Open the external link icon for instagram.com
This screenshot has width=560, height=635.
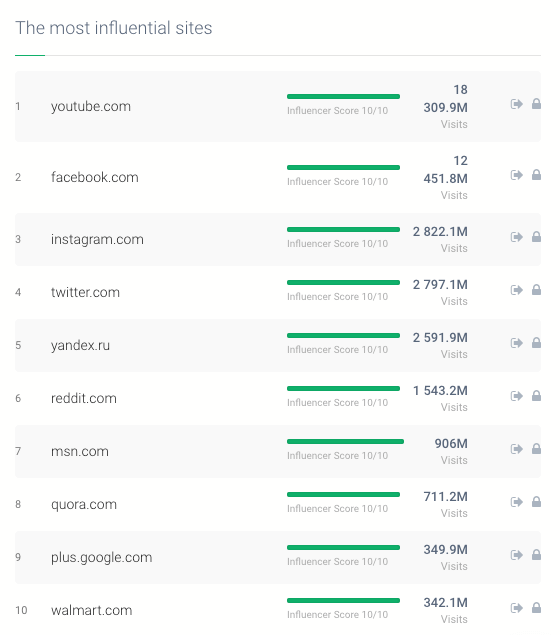516,237
